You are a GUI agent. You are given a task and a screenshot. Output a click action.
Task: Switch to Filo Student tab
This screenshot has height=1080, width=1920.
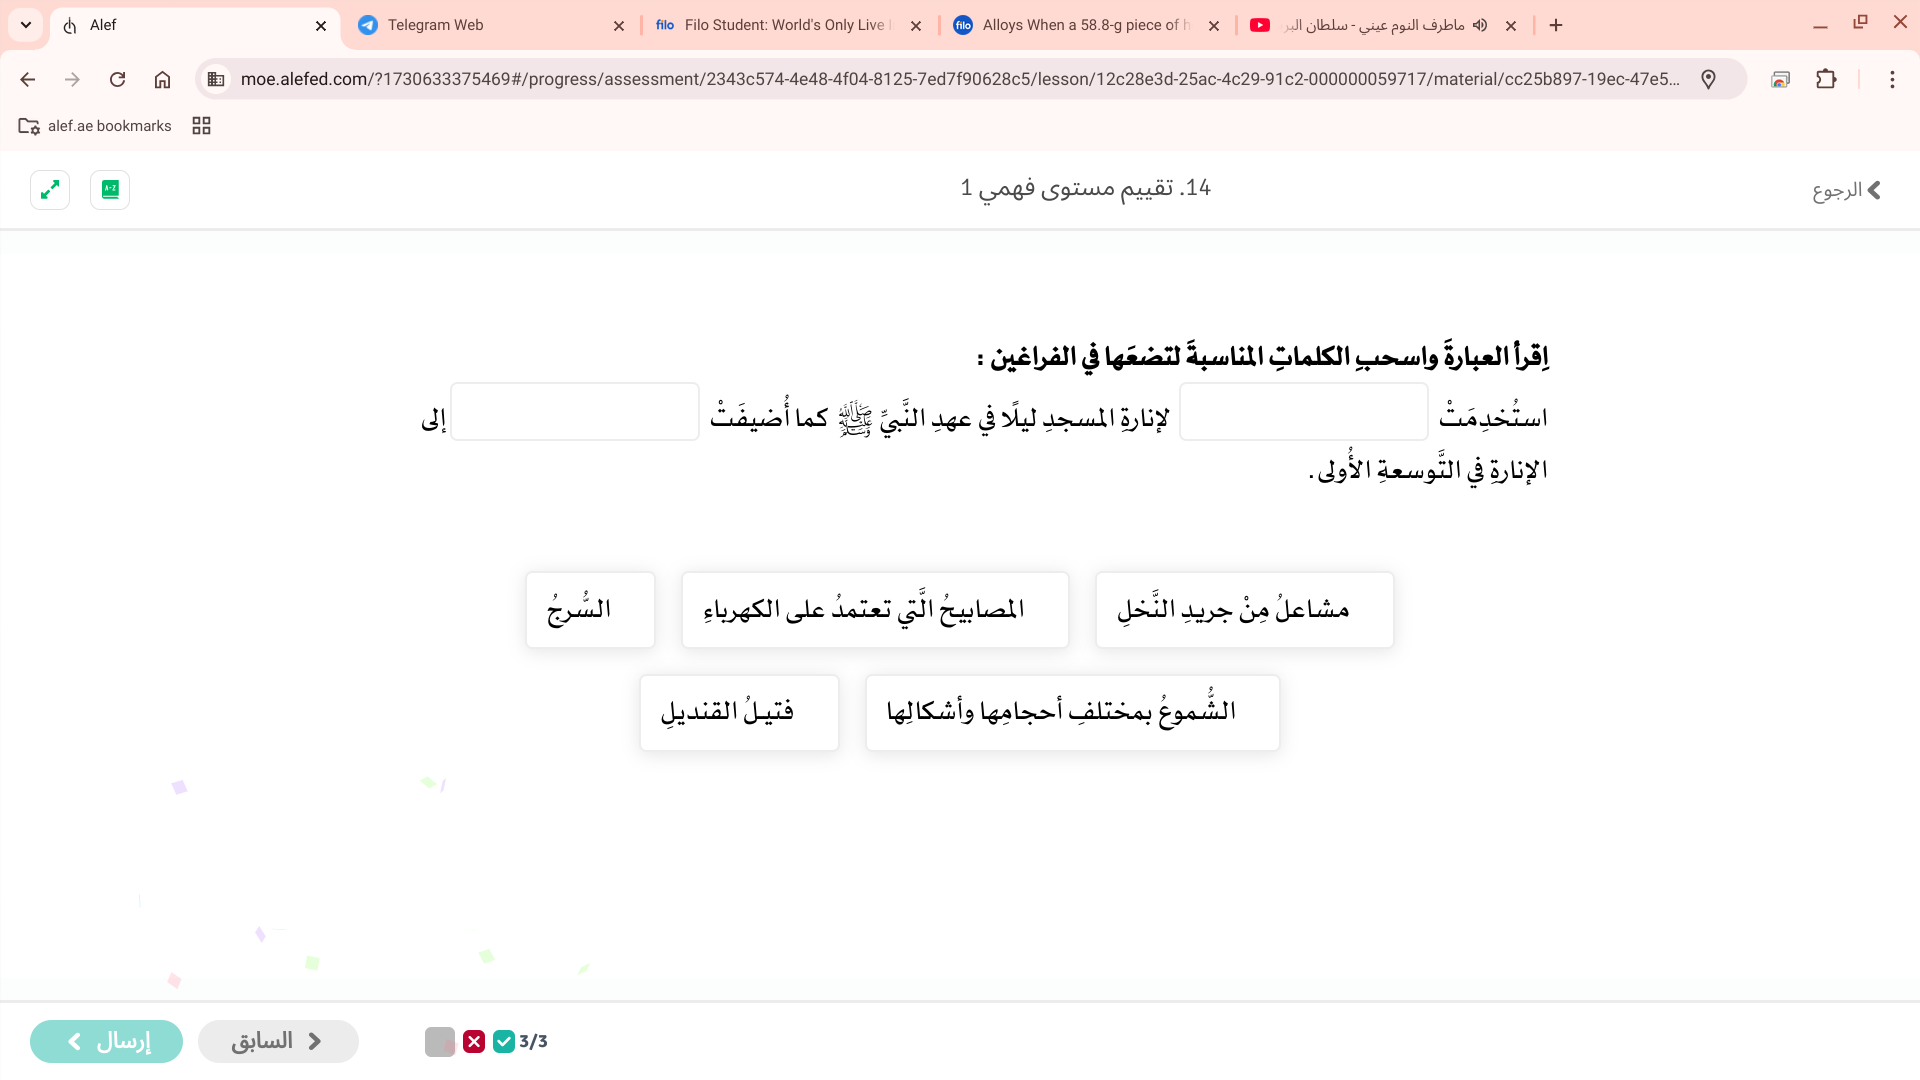tap(785, 25)
